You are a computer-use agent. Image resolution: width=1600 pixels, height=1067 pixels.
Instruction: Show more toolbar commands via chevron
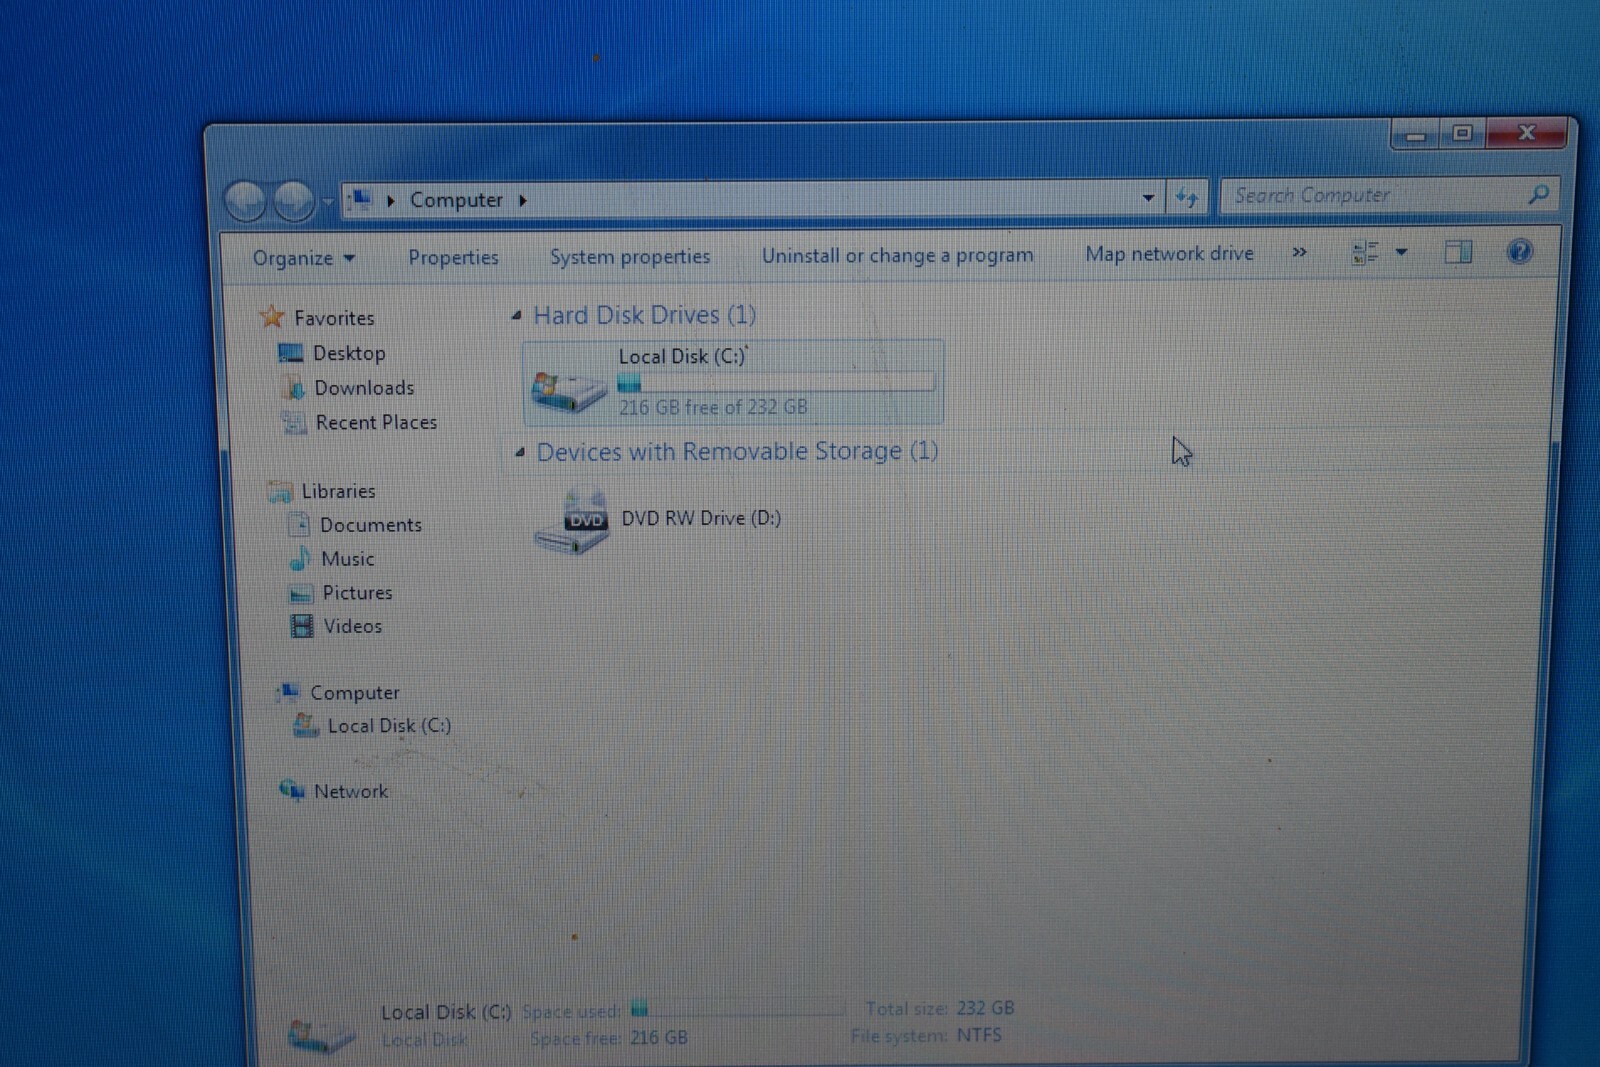pyautogui.click(x=1299, y=252)
